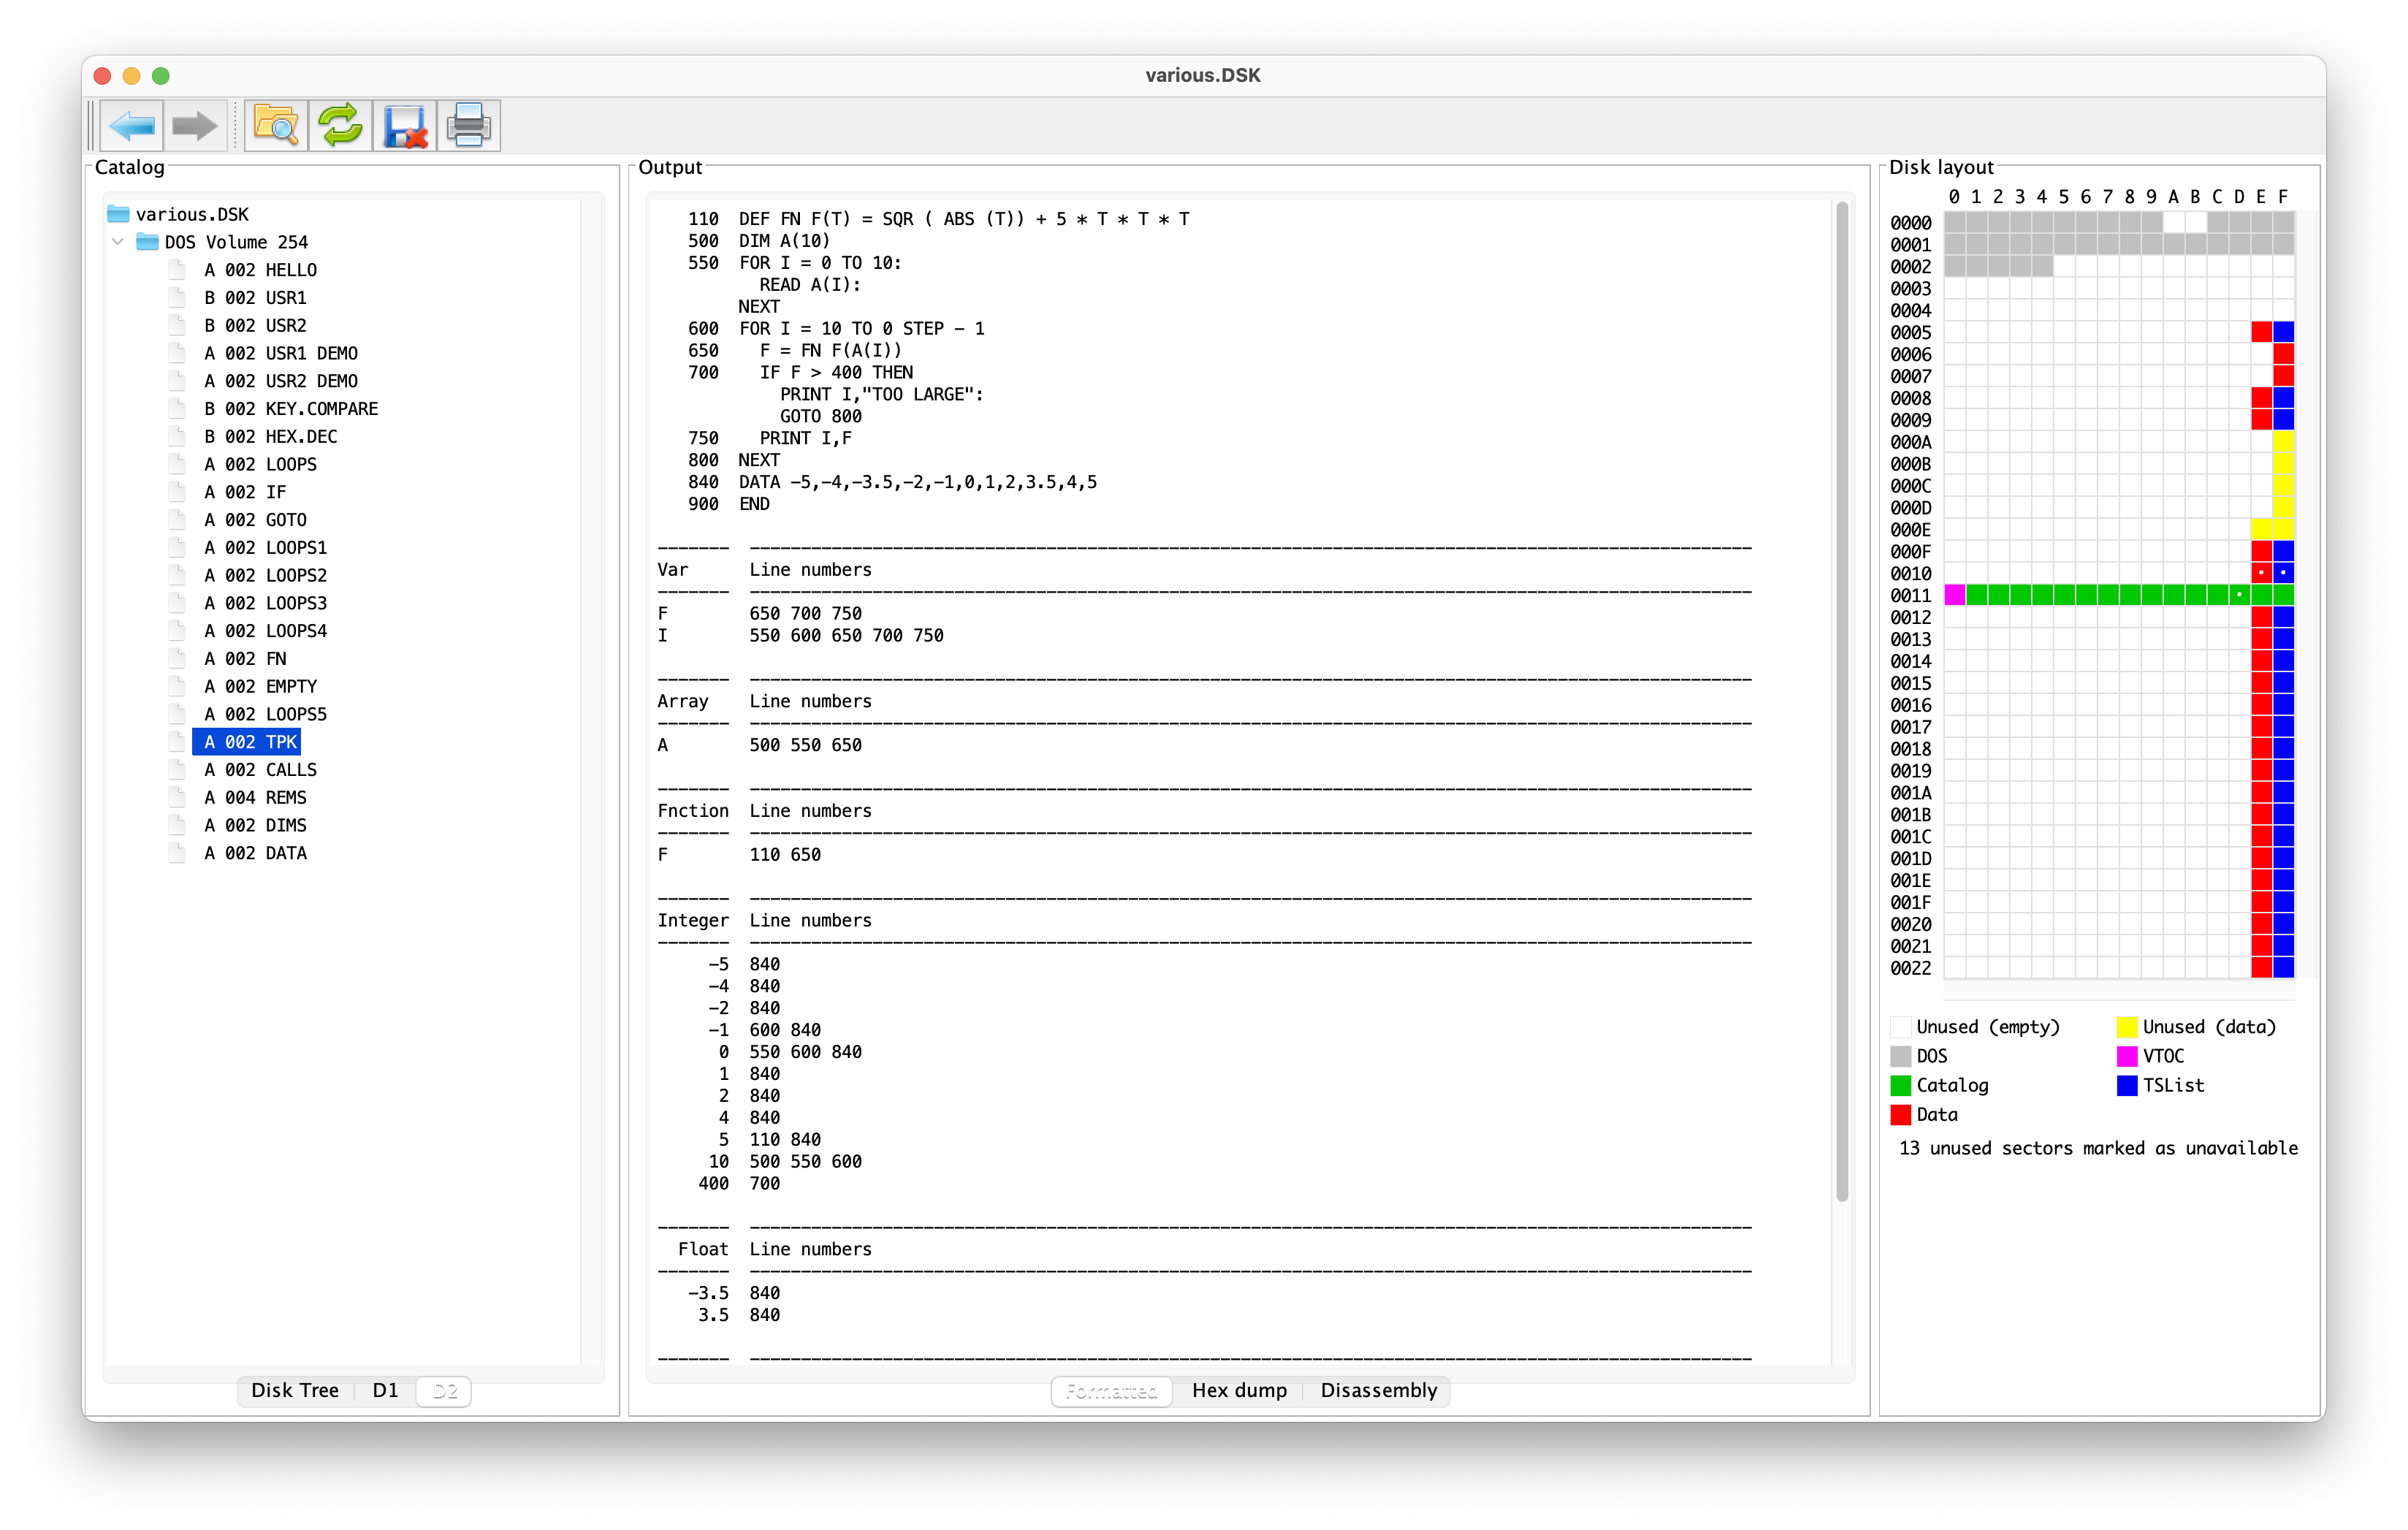Select the D1 segment button
Viewport: 2408px width, 1530px height.
pos(385,1390)
